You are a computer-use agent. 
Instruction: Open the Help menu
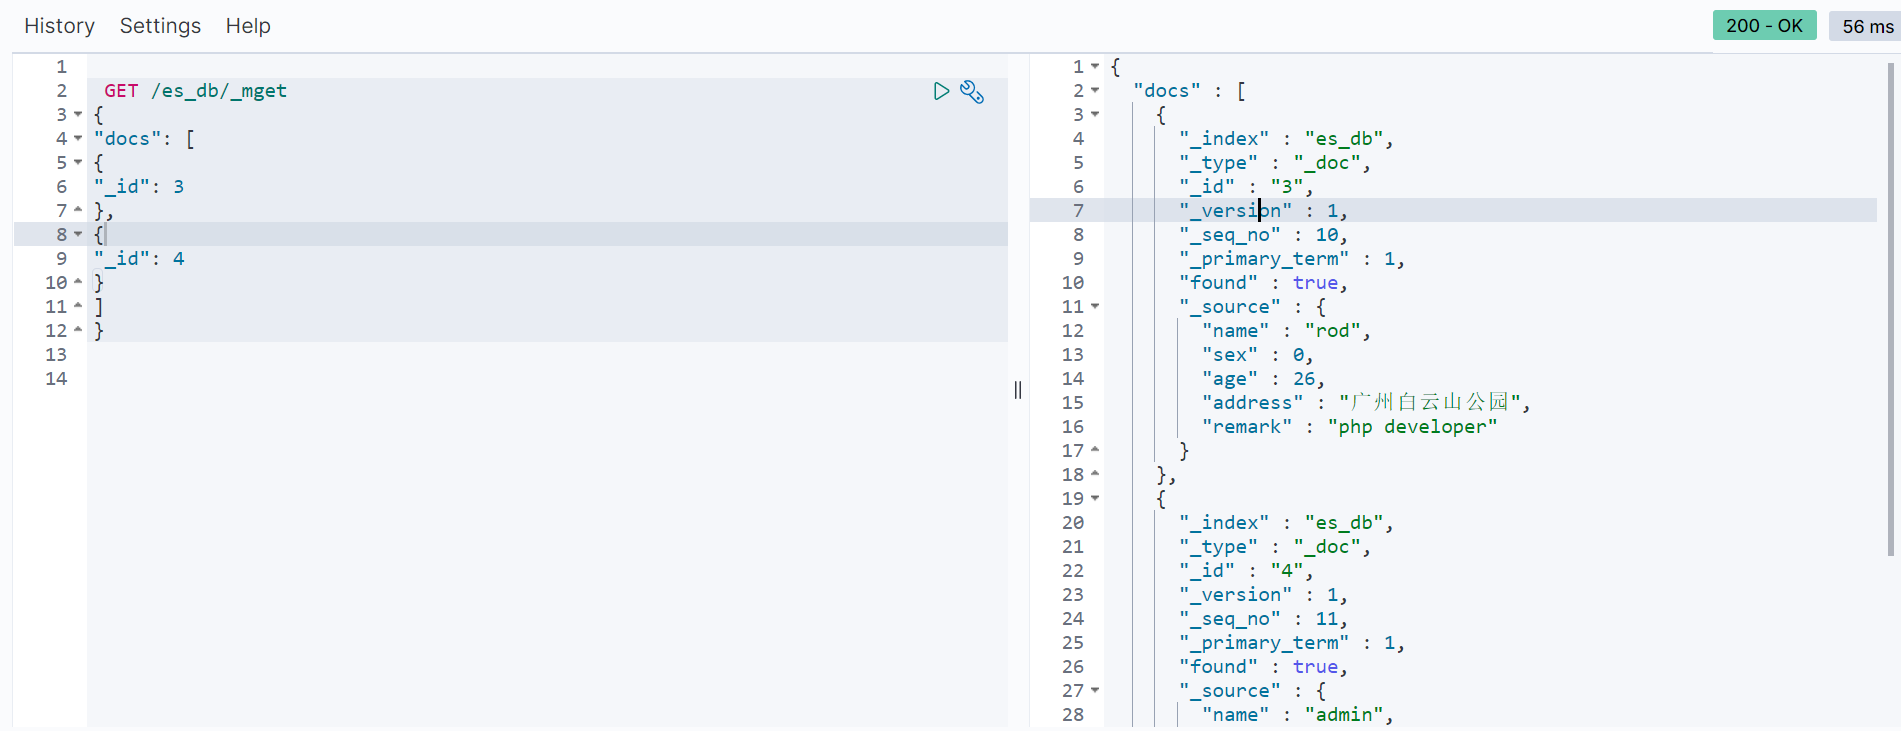click(248, 26)
